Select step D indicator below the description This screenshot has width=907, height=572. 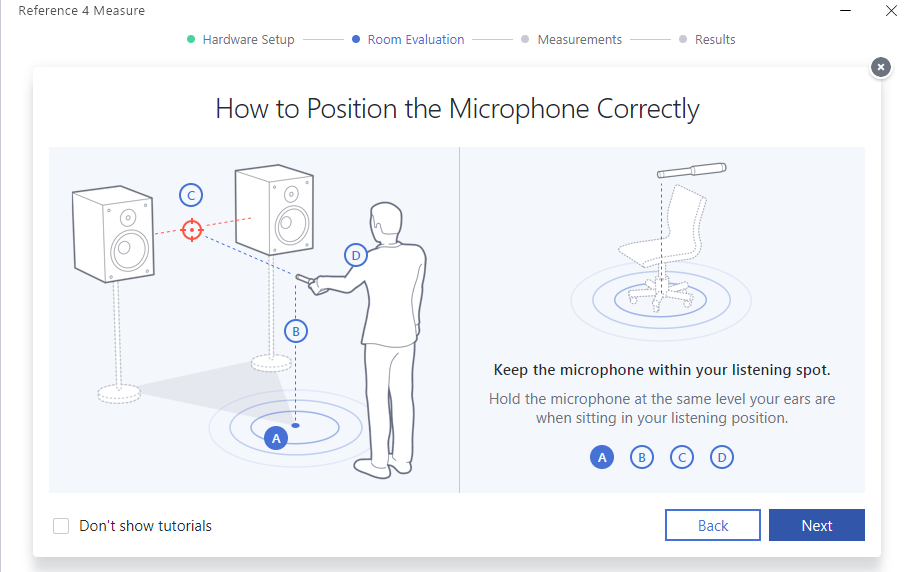click(x=721, y=457)
